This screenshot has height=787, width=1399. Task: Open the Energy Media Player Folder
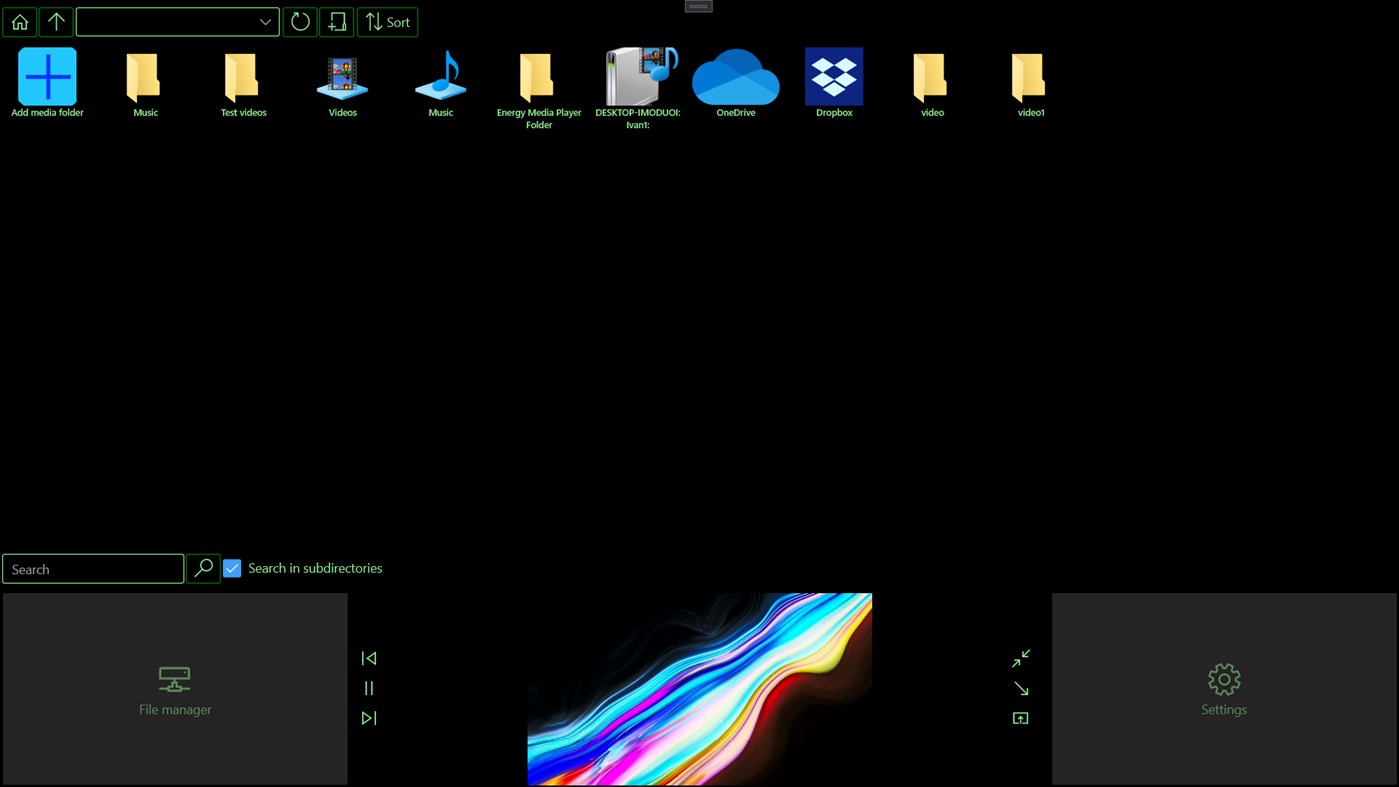click(x=538, y=75)
